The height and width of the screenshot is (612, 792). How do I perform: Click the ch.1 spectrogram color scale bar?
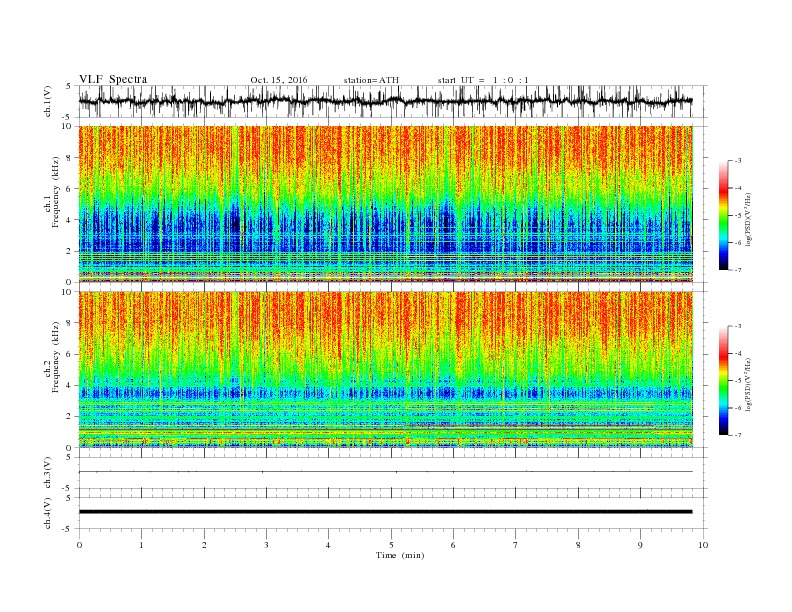[723, 215]
